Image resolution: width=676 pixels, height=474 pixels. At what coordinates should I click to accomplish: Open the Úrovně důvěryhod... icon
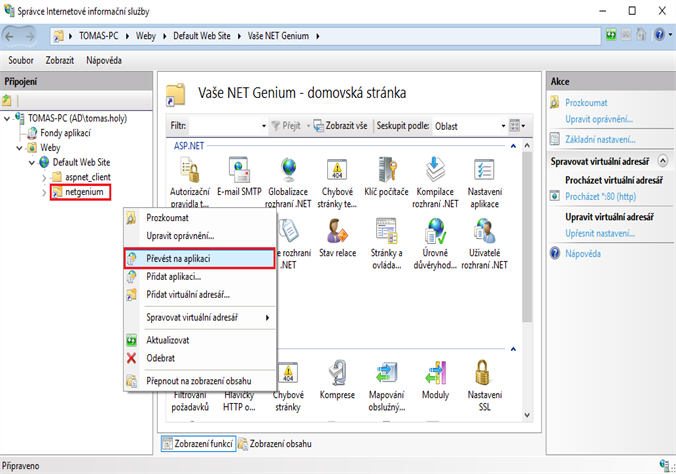435,231
